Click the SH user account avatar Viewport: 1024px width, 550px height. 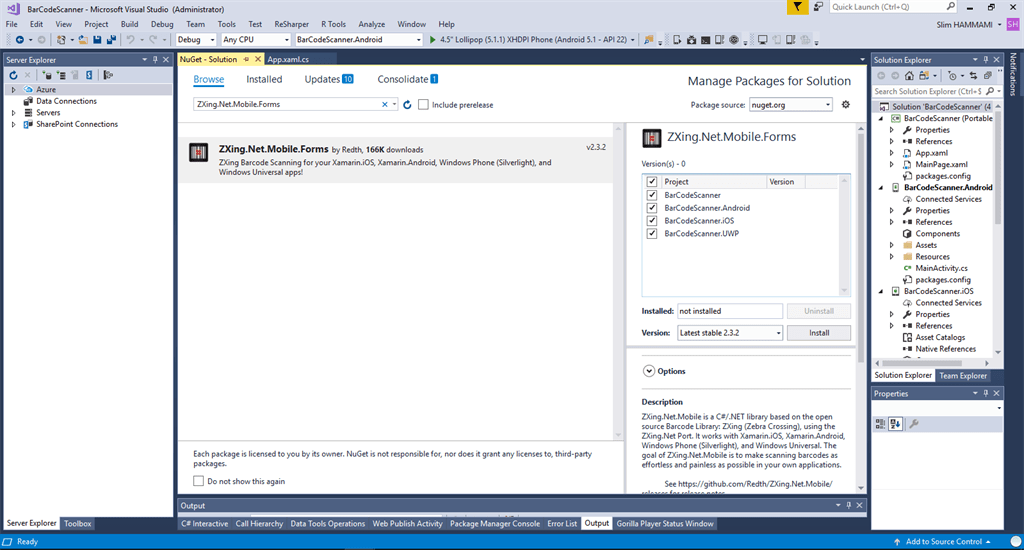[1013, 24]
